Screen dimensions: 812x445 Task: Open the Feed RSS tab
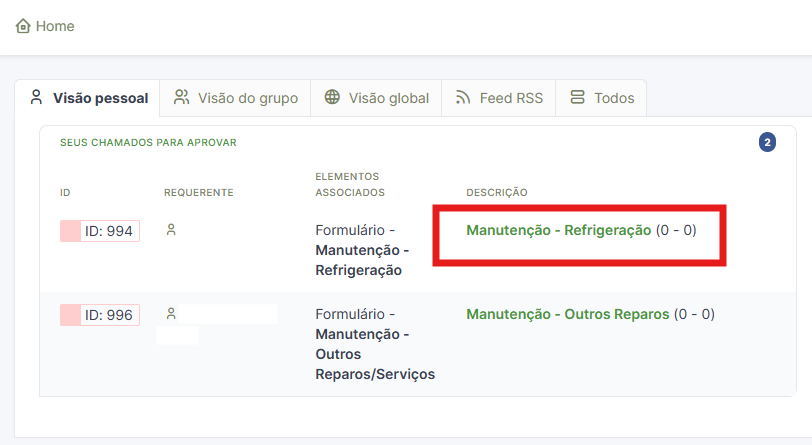(498, 98)
